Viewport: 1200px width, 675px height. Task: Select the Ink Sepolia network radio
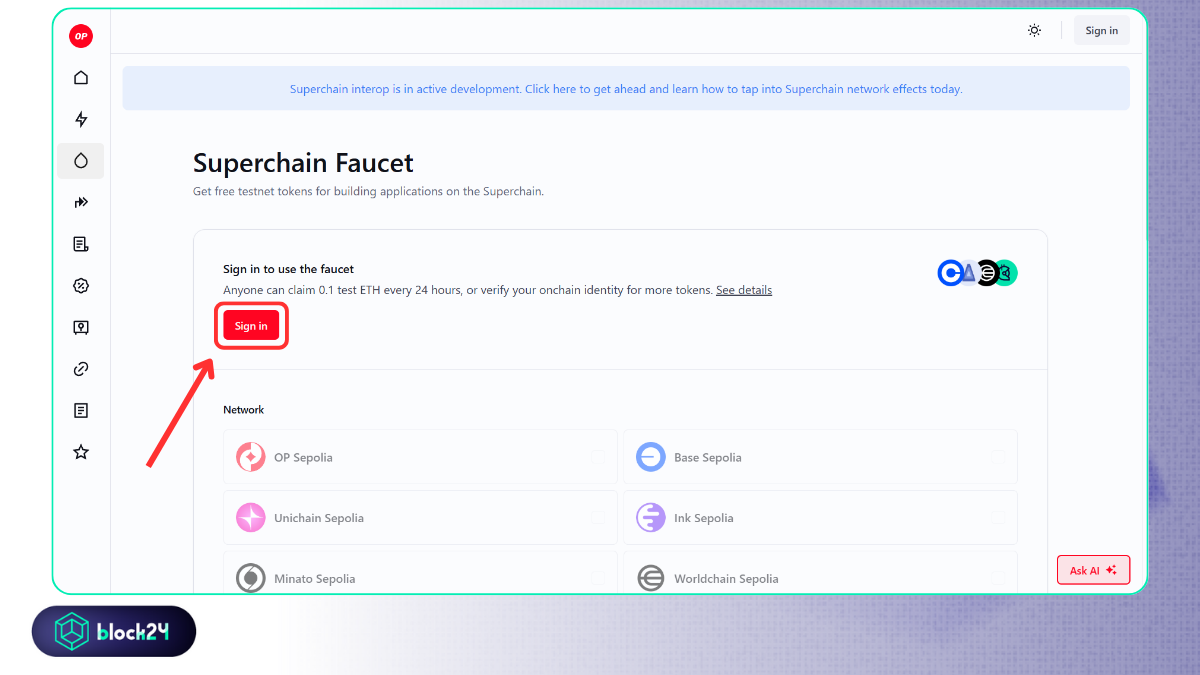[997, 518]
